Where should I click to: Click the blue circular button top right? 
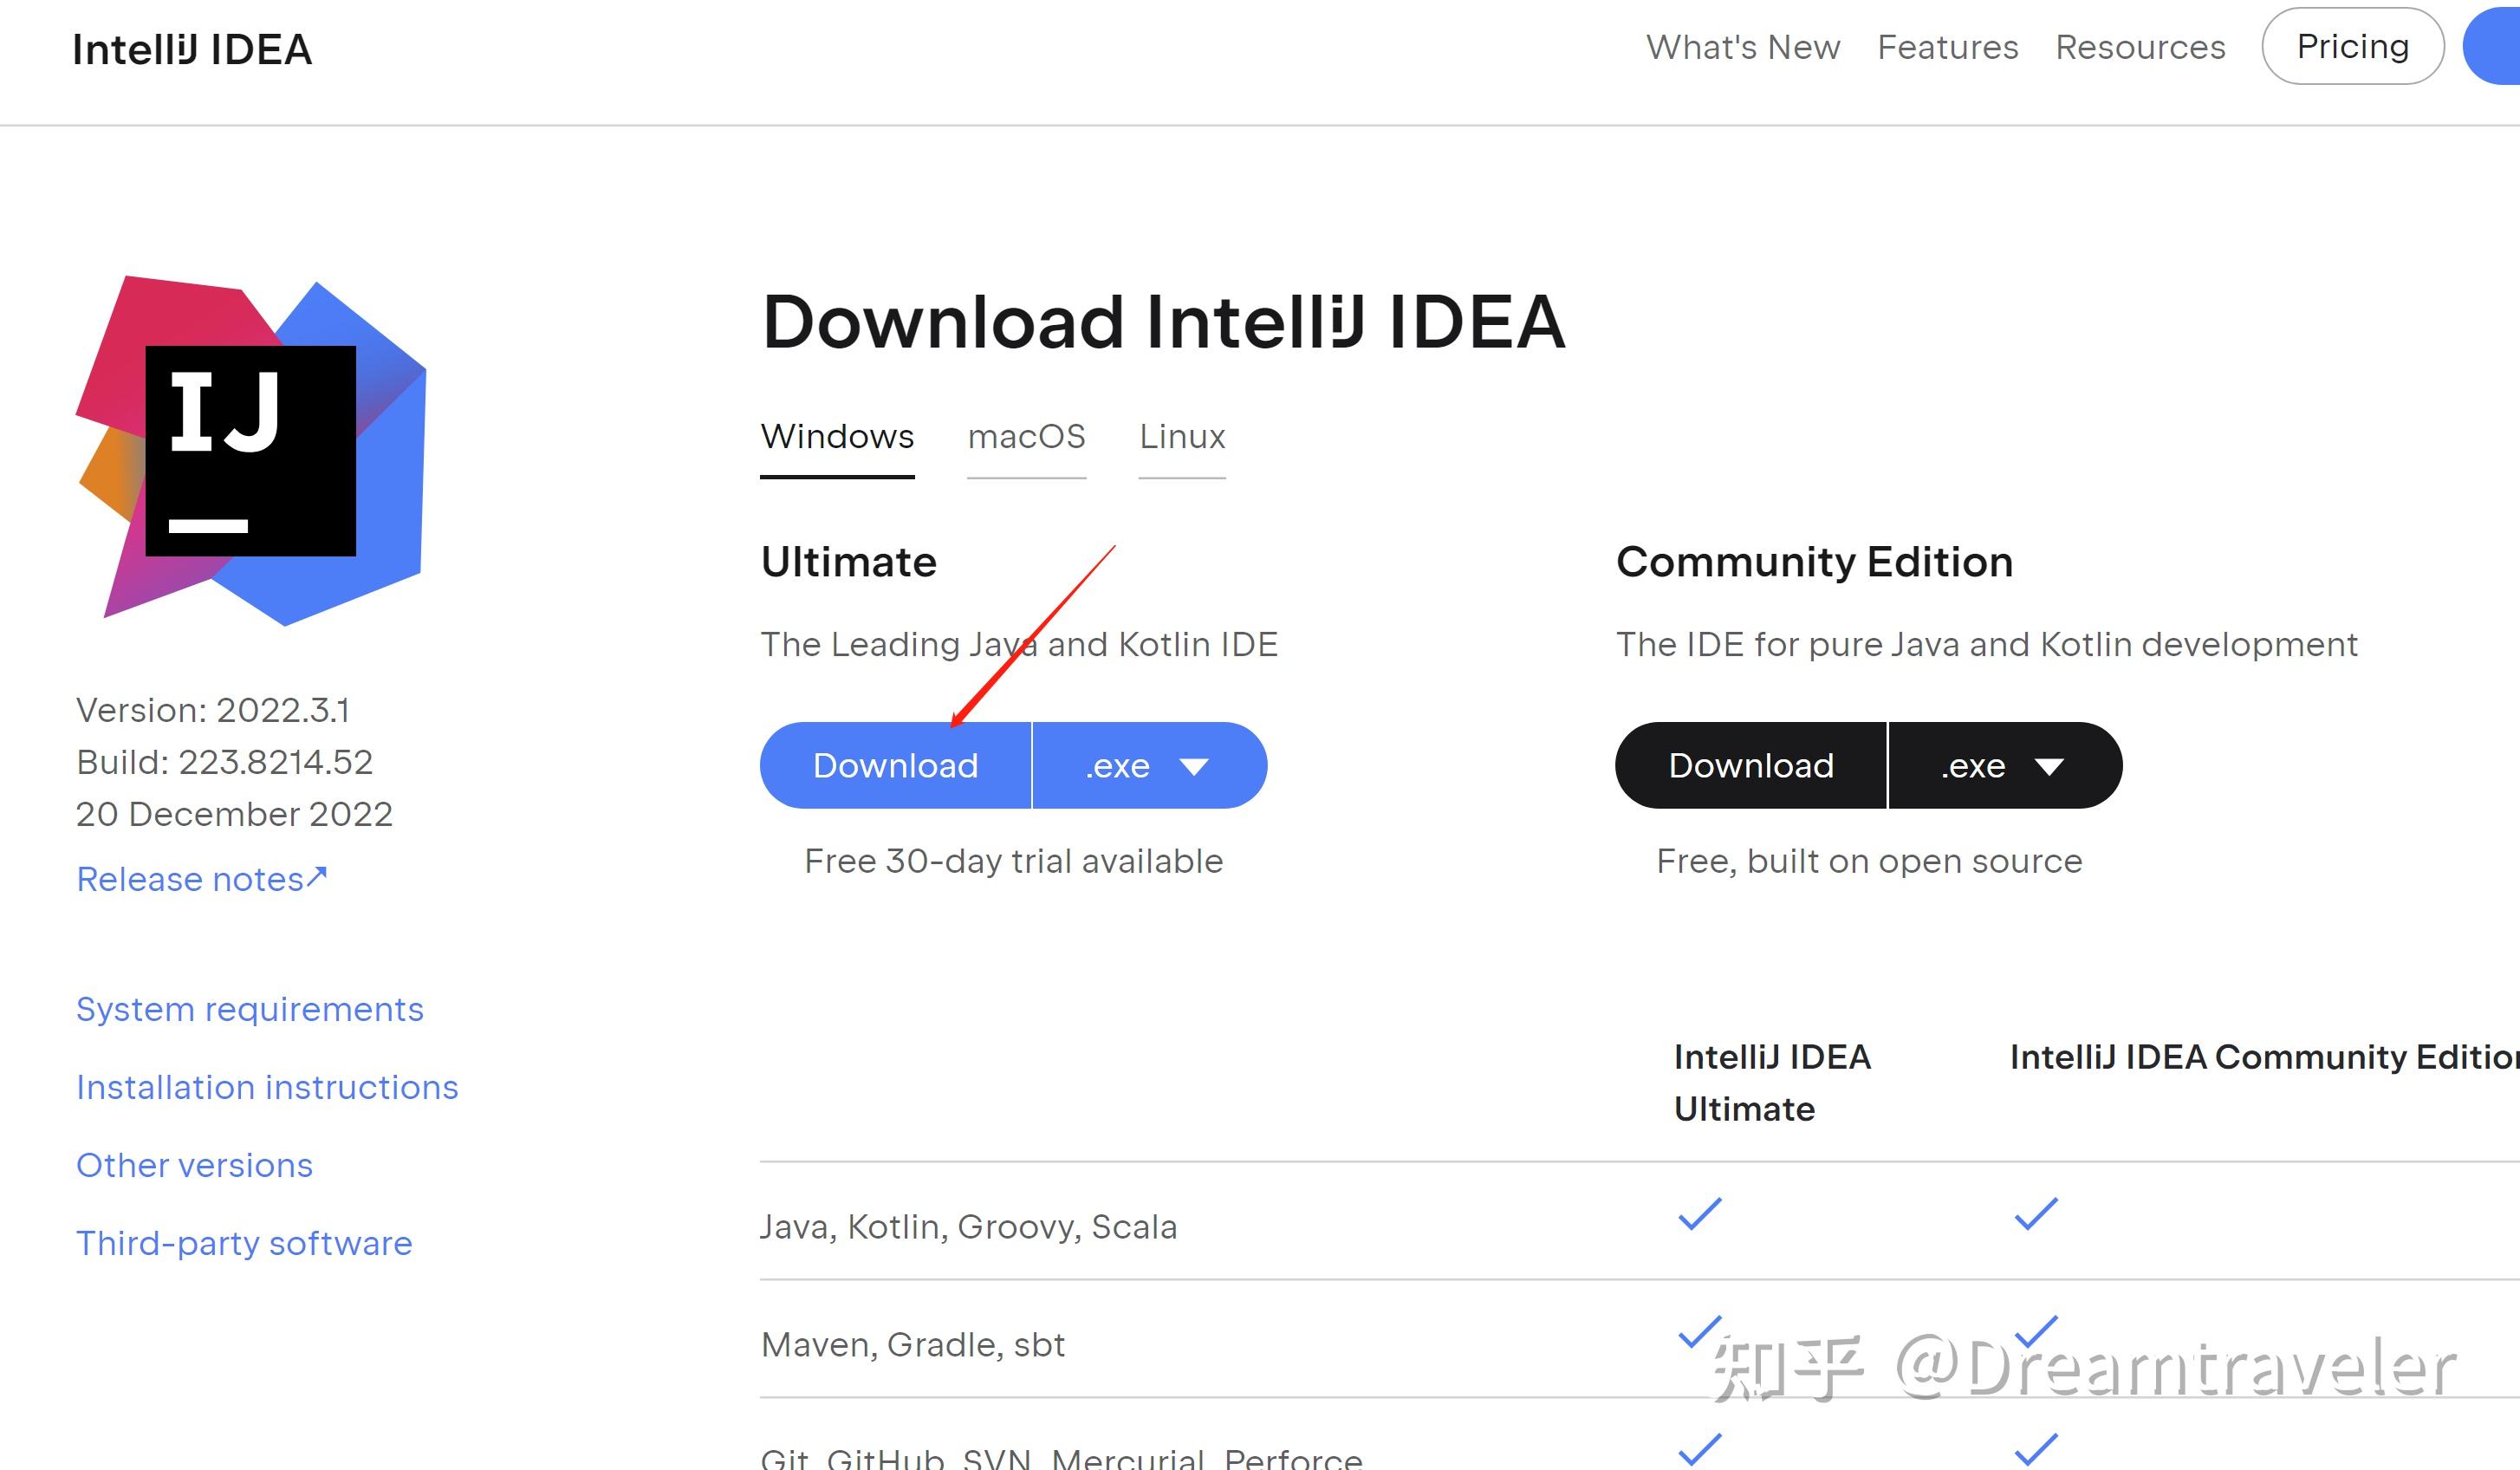[x=2500, y=45]
